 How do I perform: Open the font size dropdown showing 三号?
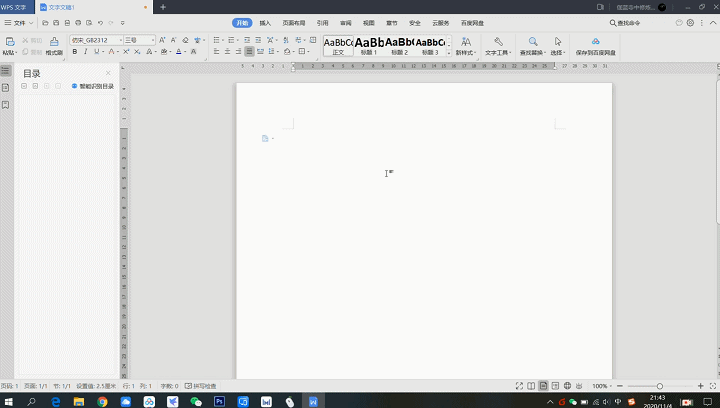click(139, 40)
